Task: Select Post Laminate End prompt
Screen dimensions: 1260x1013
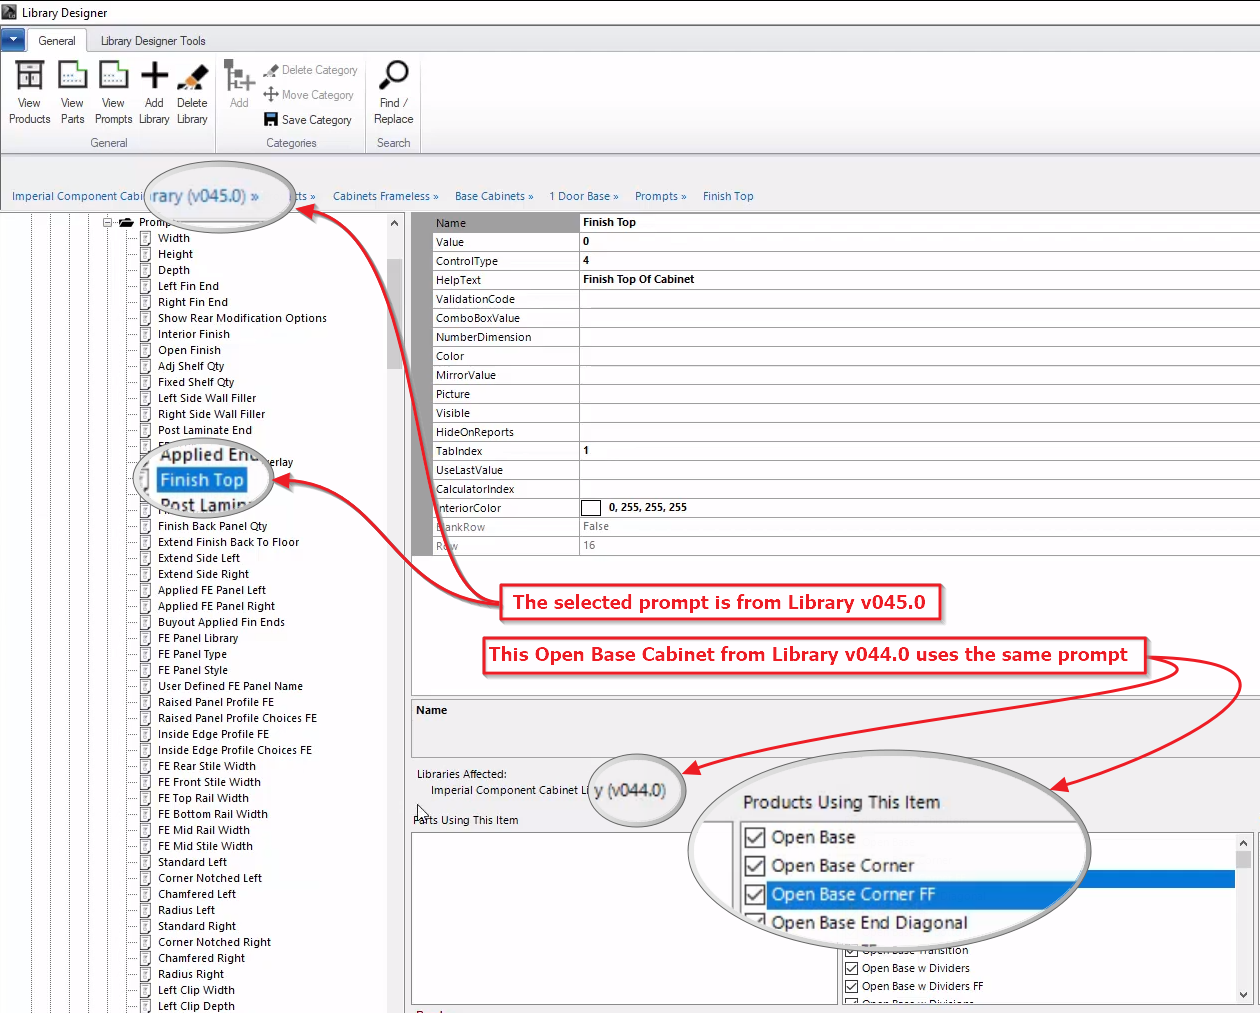Action: [x=205, y=430]
